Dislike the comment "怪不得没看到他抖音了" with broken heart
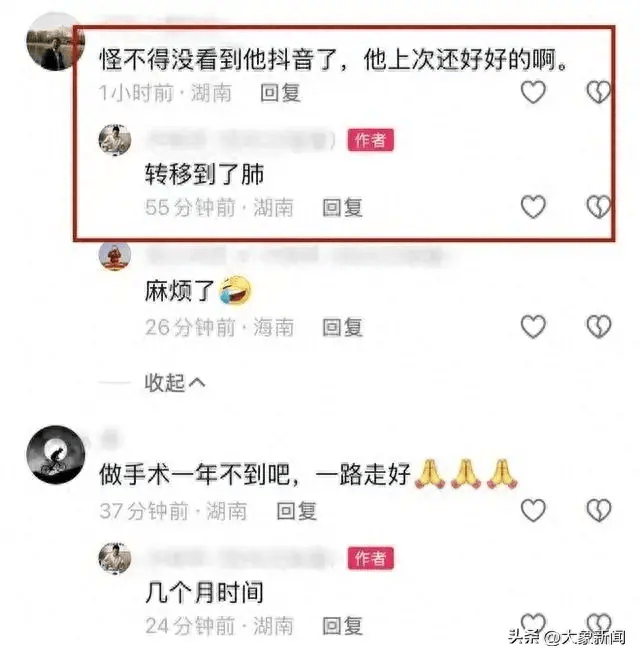This screenshot has width=640, height=659. tap(599, 92)
